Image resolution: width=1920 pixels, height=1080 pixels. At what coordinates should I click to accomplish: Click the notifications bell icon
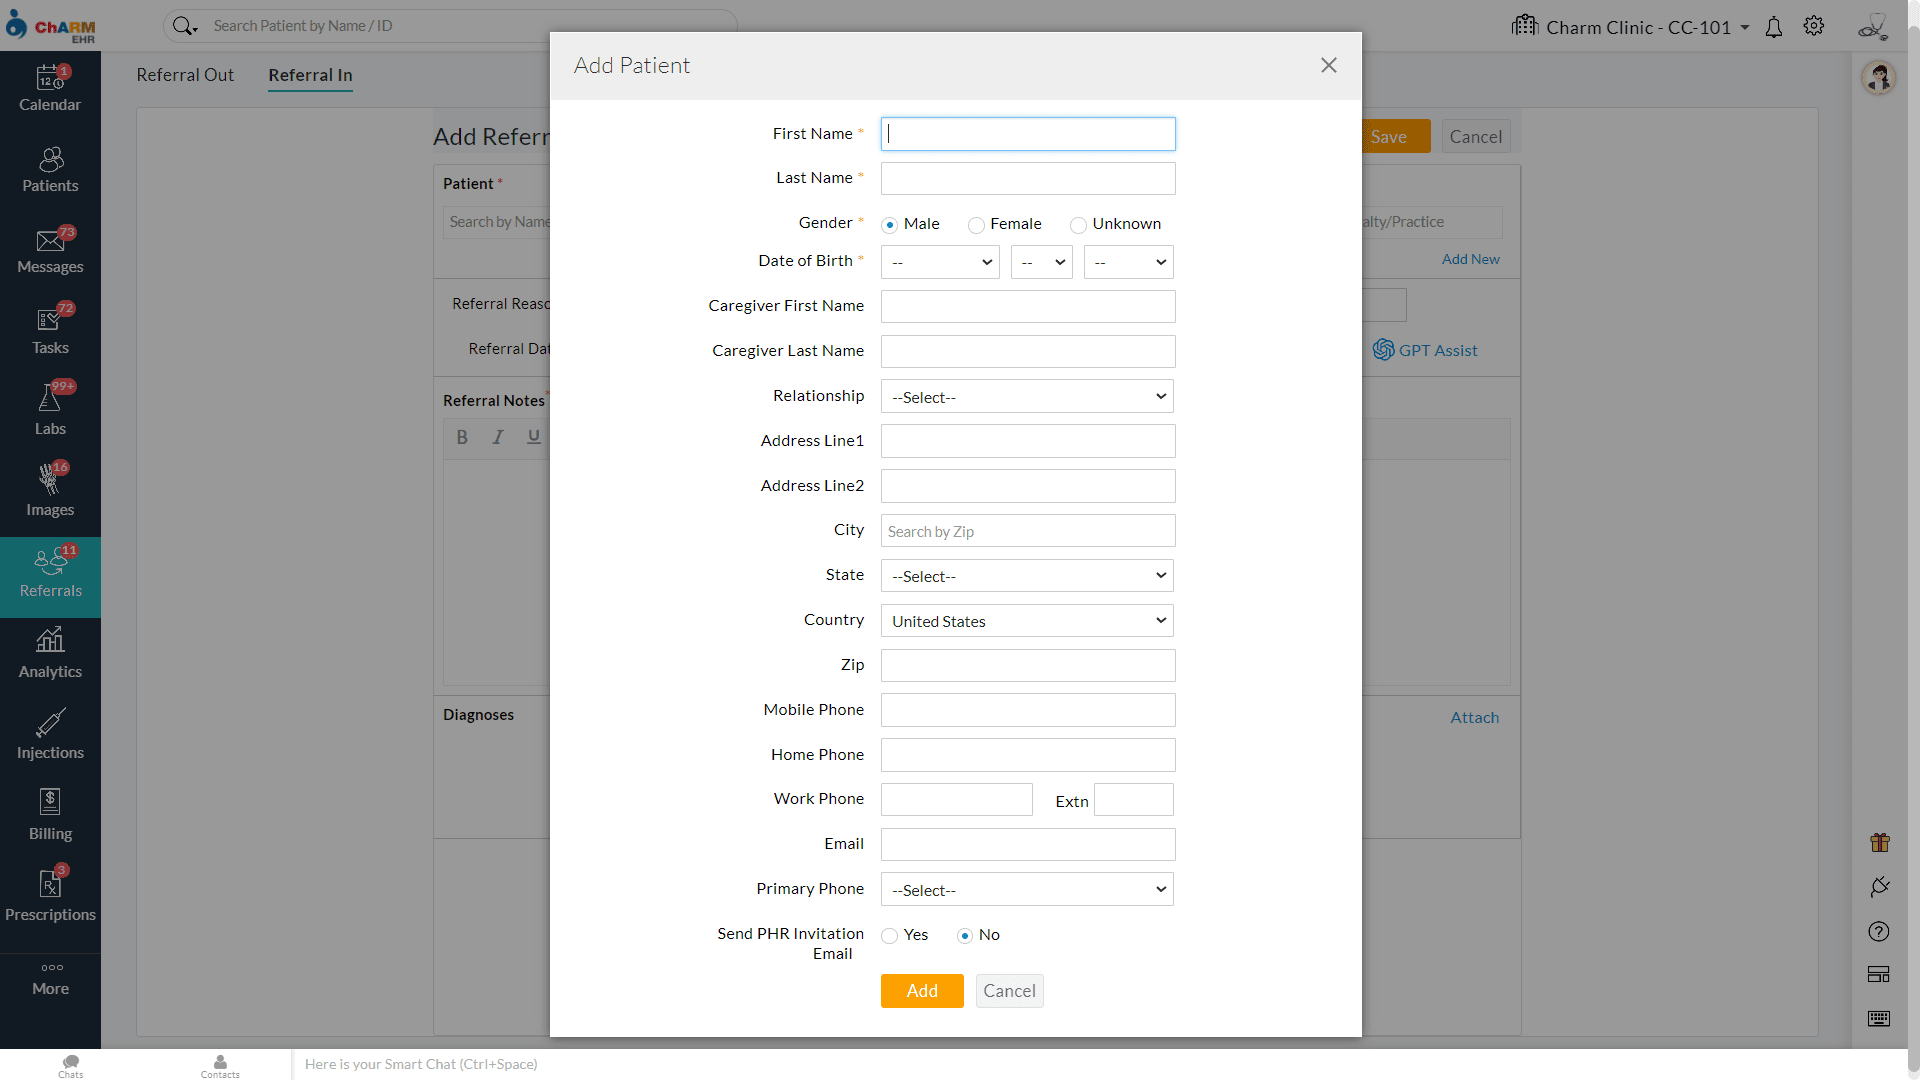click(x=1774, y=27)
